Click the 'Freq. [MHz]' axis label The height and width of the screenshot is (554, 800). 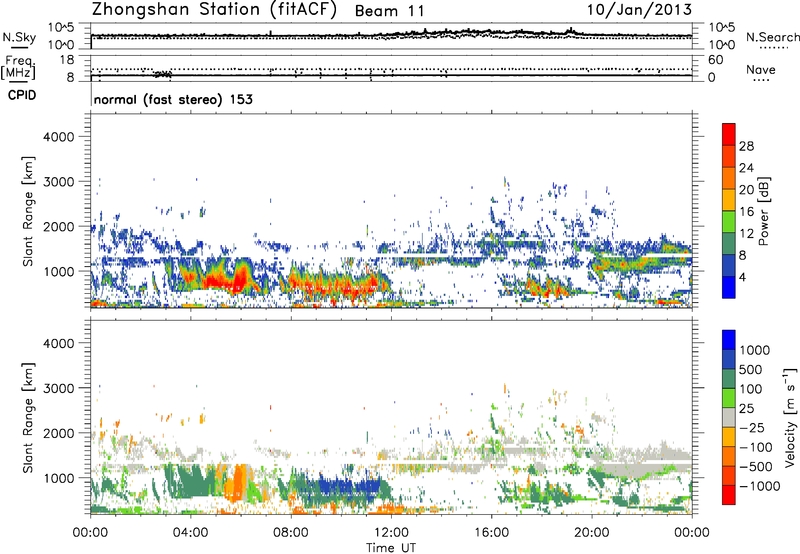(x=19, y=68)
